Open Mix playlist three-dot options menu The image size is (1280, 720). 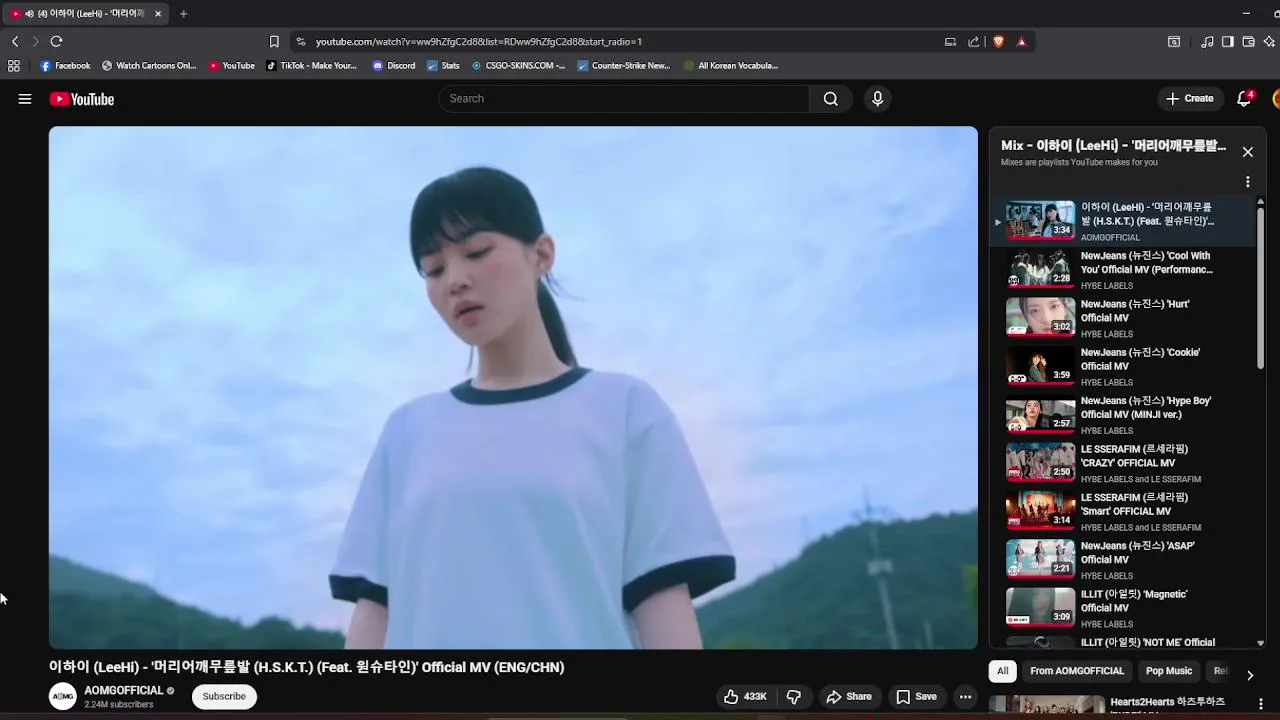pos(1247,182)
